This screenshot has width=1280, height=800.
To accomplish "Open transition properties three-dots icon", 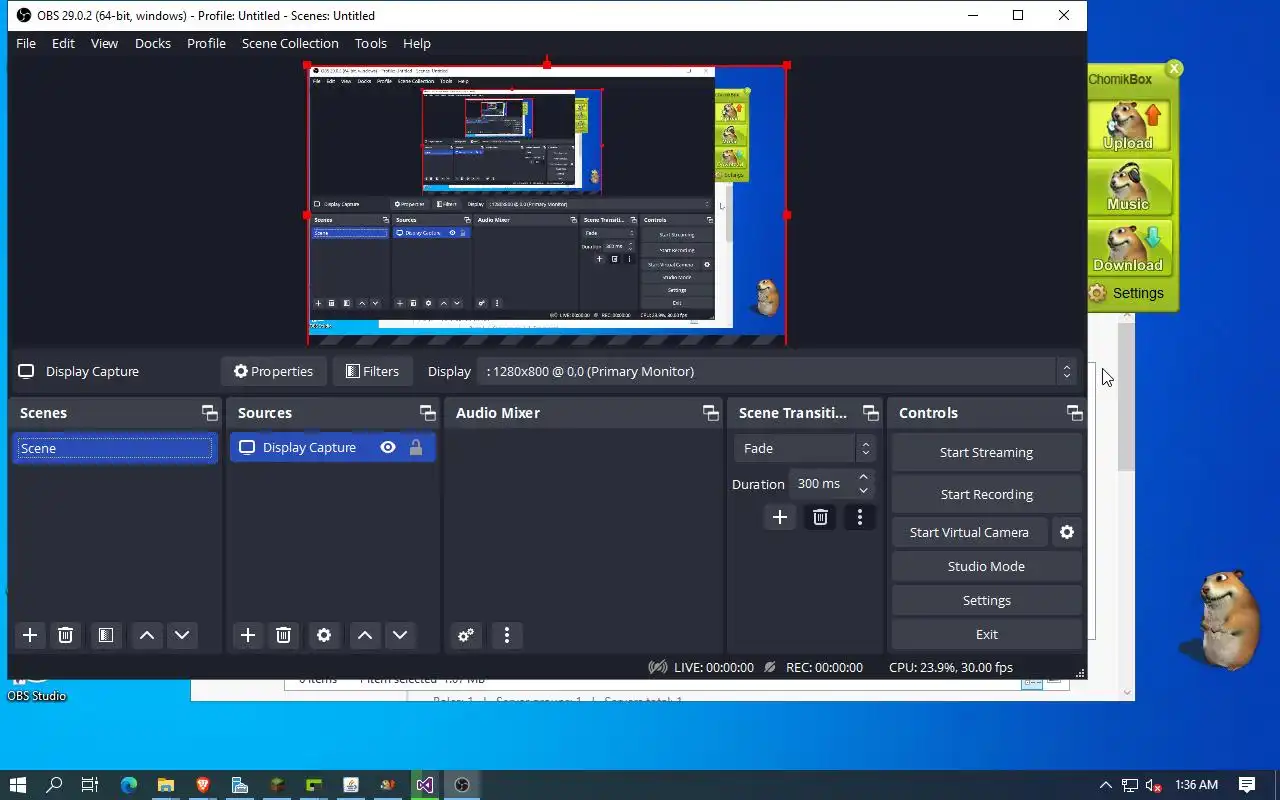I will [x=860, y=517].
